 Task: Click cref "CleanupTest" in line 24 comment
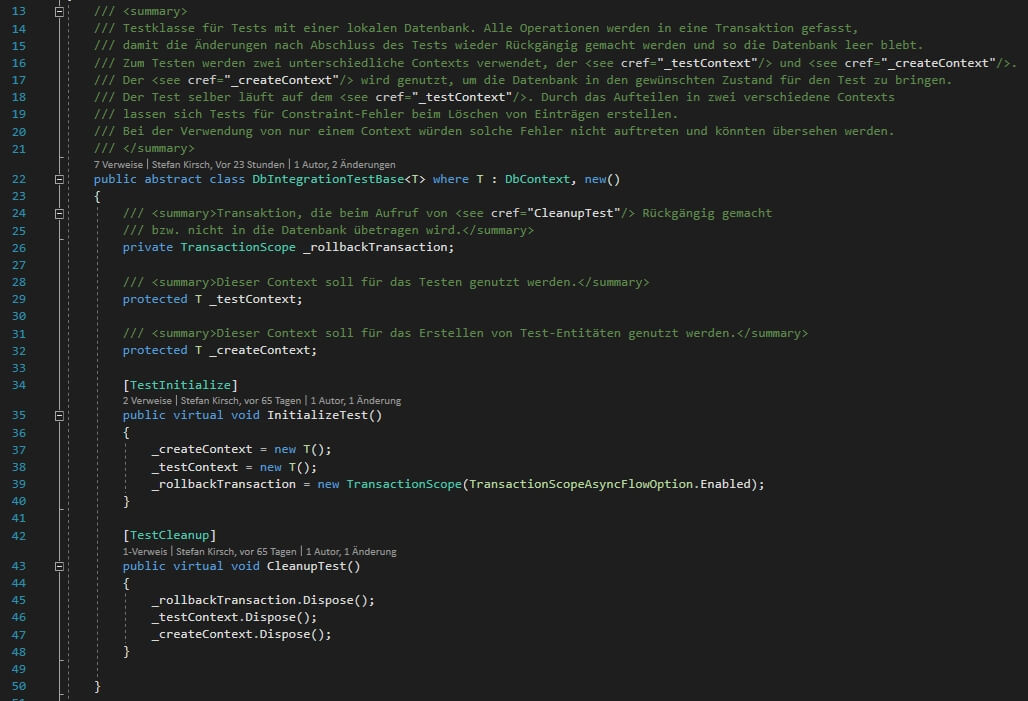(x=574, y=213)
